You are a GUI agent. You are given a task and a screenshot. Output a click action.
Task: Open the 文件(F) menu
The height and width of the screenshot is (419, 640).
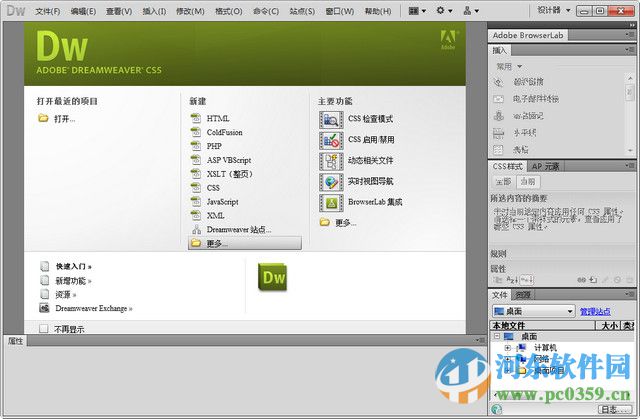[x=47, y=11]
